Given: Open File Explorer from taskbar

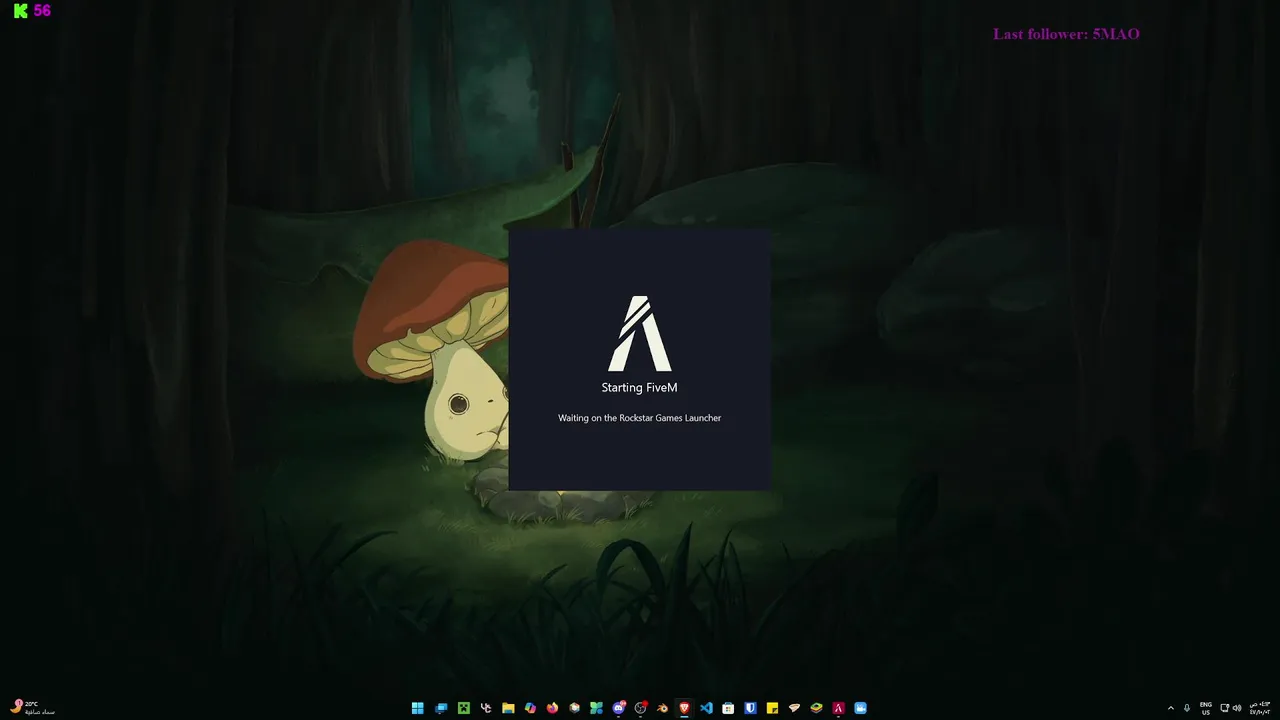Looking at the screenshot, I should click(508, 708).
